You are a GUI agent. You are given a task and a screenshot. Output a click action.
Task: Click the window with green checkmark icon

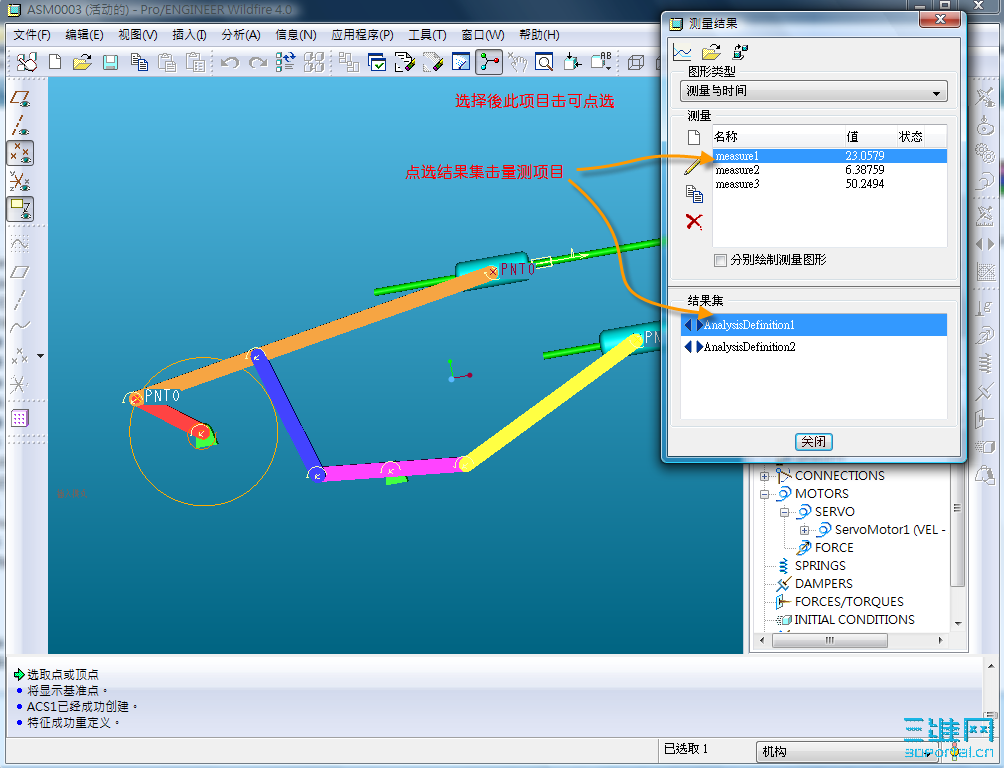(x=377, y=62)
